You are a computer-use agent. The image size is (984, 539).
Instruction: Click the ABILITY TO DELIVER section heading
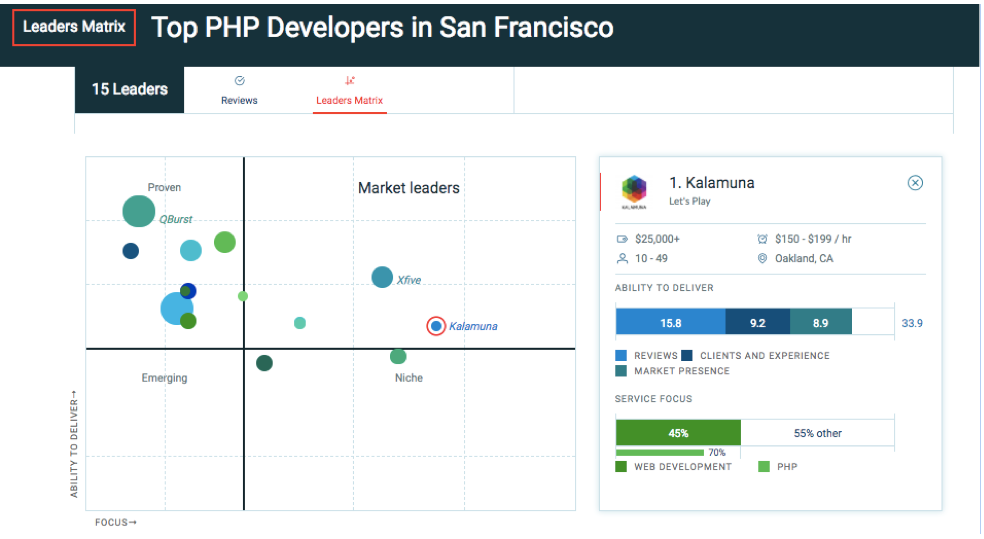point(664,288)
